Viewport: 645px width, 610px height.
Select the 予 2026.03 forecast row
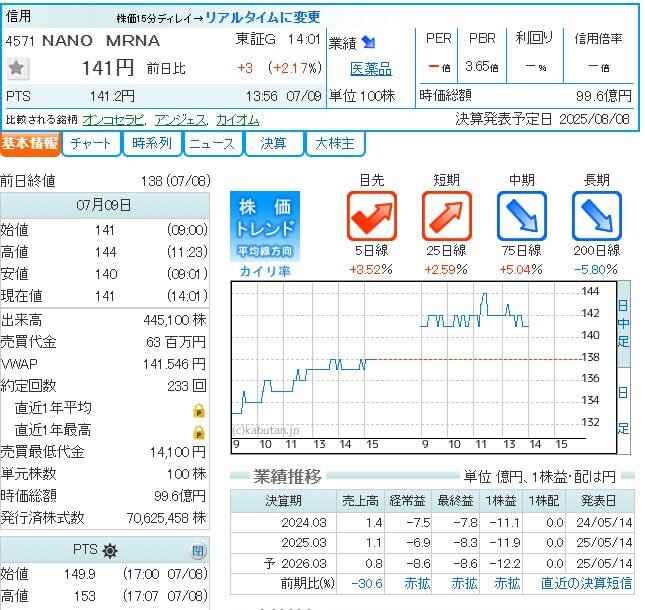pyautogui.click(x=432, y=564)
